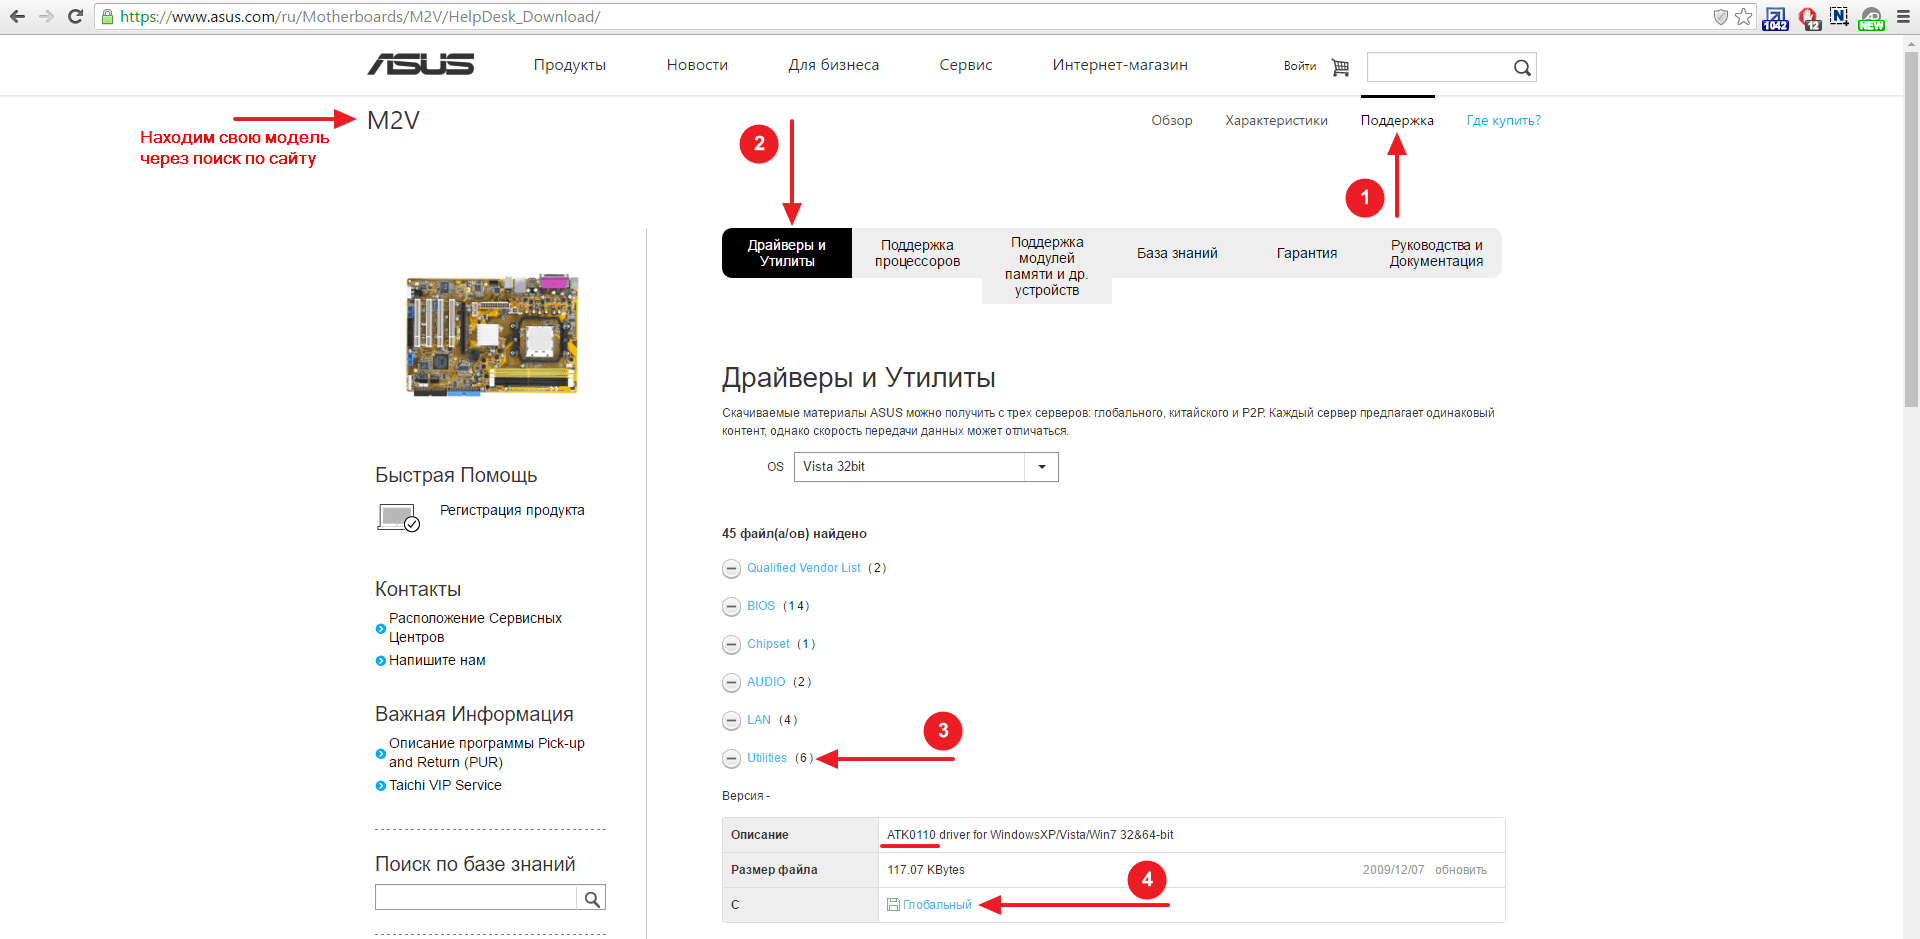
Task: Open Расположение Сервисных Центров link
Action: pyautogui.click(x=475, y=628)
